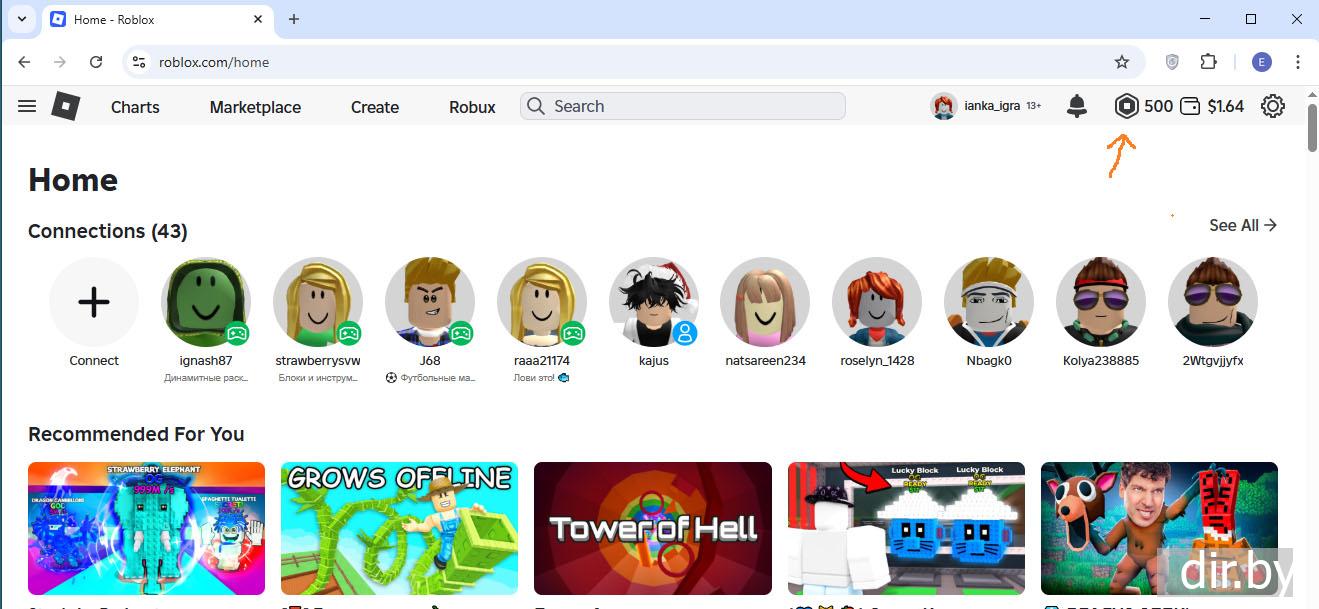The width and height of the screenshot is (1319, 609).
Task: Click ignash87's in-game status text
Action: click(x=206, y=378)
